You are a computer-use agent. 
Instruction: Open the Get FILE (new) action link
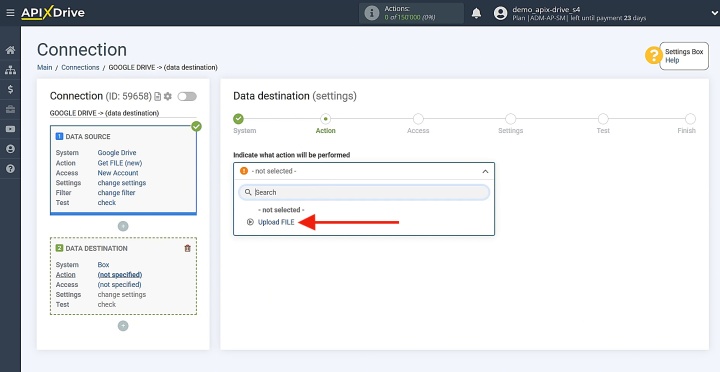tap(120, 163)
